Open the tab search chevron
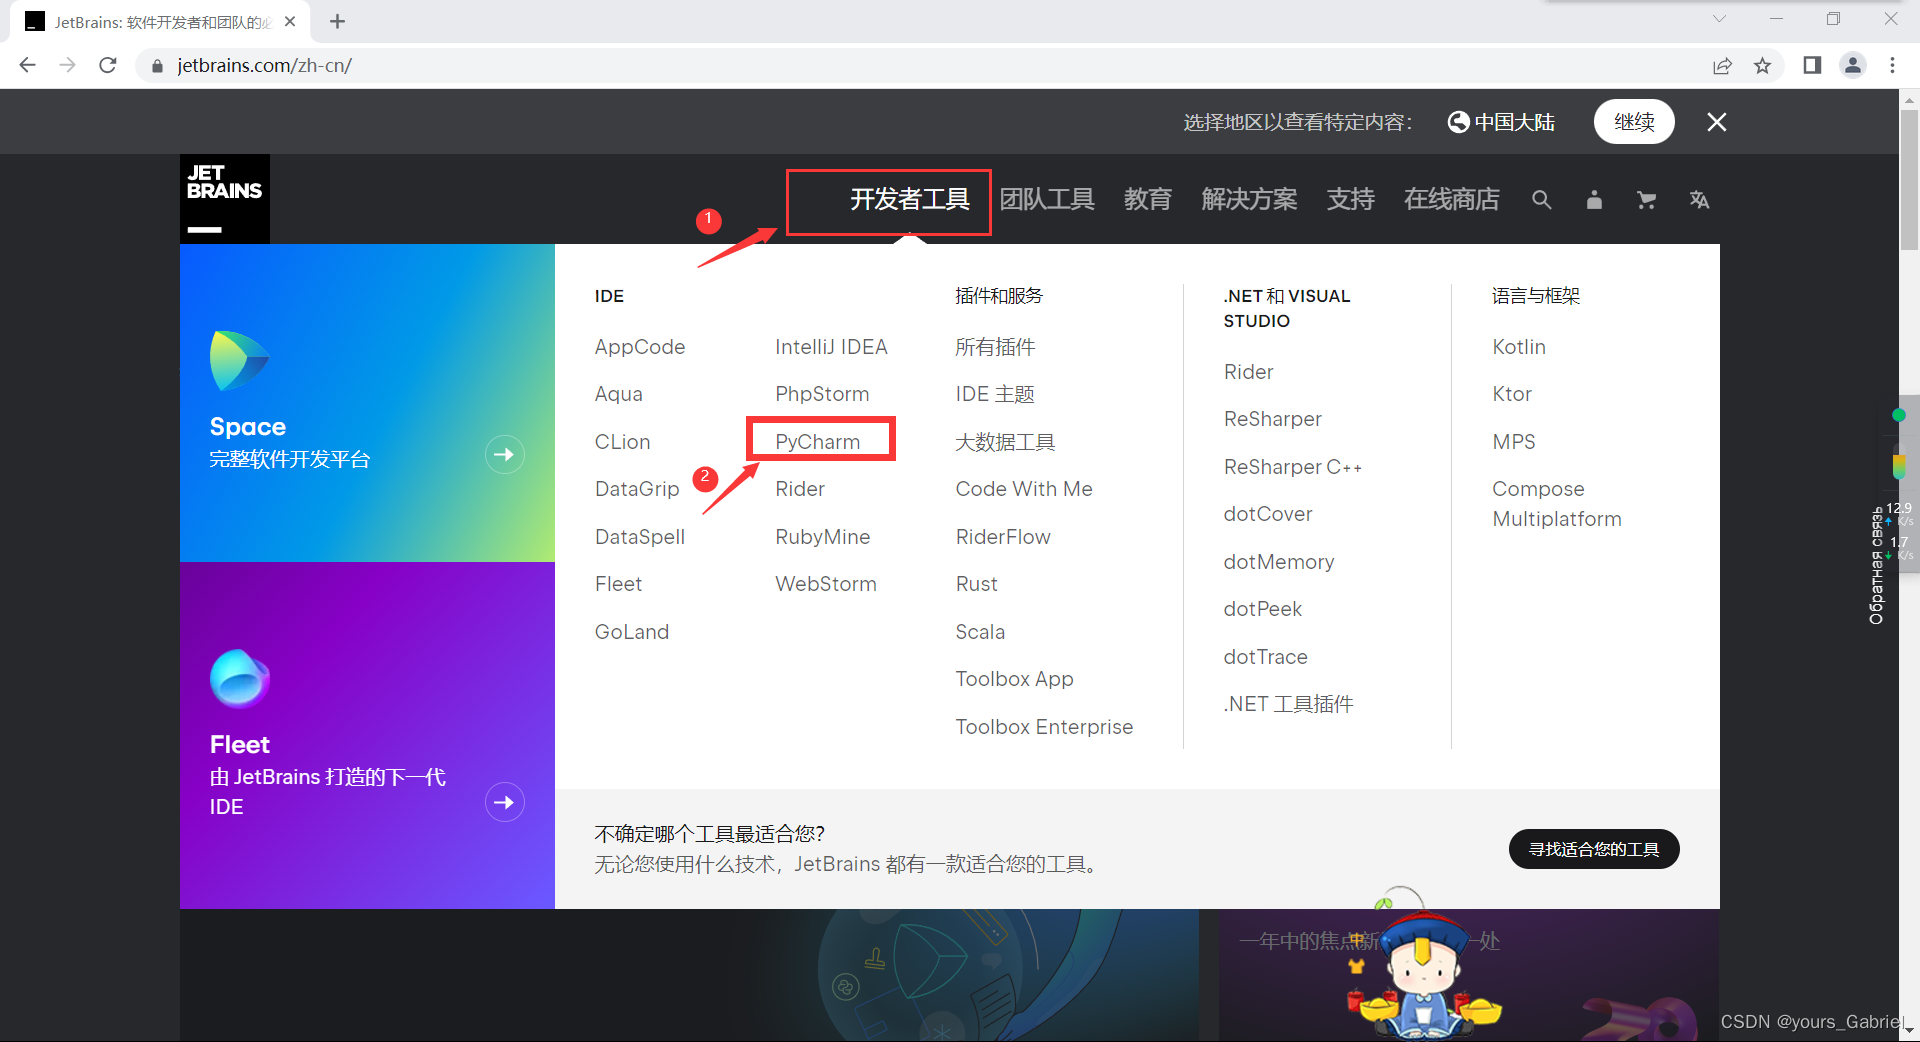This screenshot has width=1920, height=1042. pos(1719,19)
